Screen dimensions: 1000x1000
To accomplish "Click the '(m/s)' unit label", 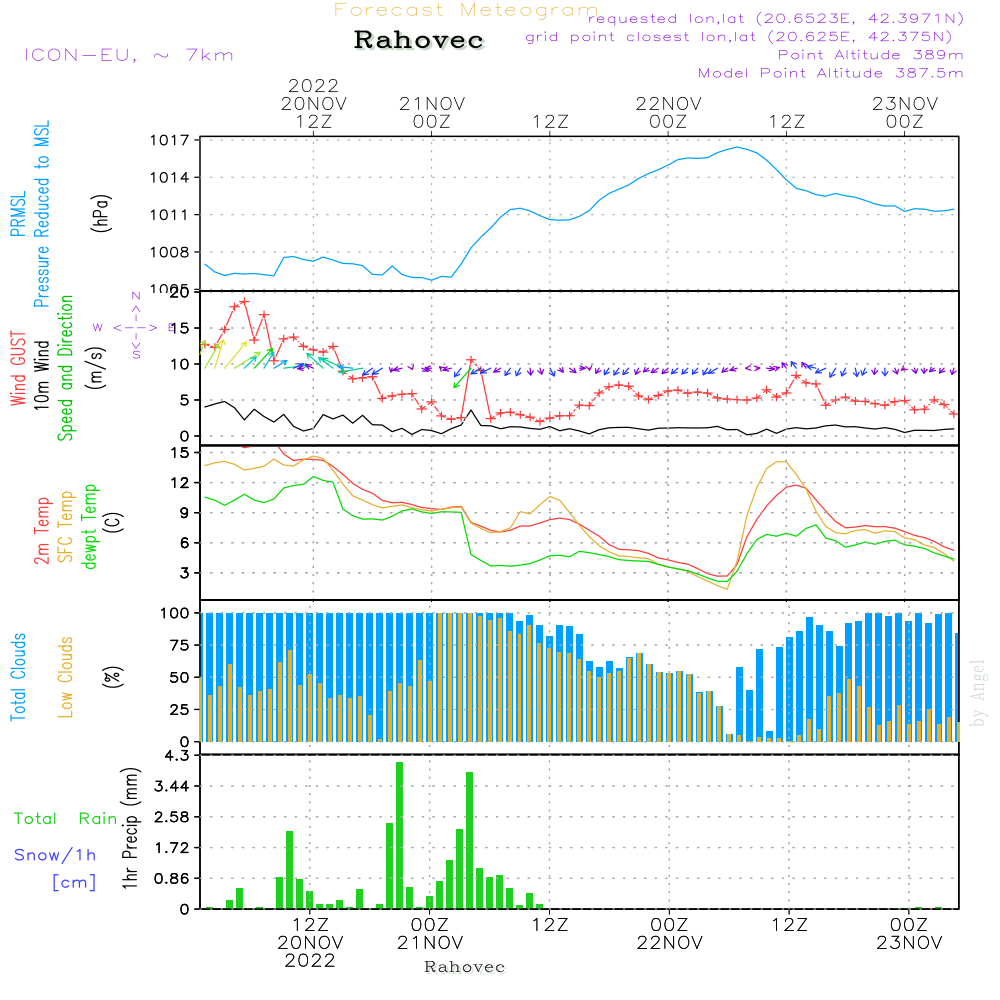I will coord(96,368).
